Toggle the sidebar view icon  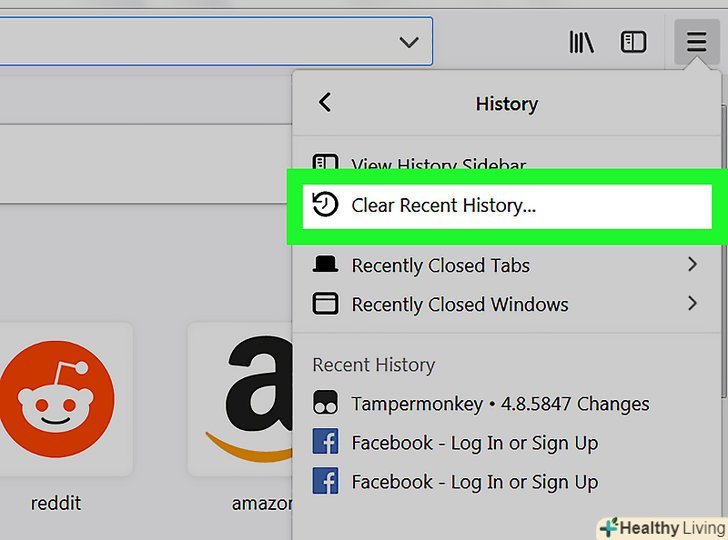tap(633, 43)
